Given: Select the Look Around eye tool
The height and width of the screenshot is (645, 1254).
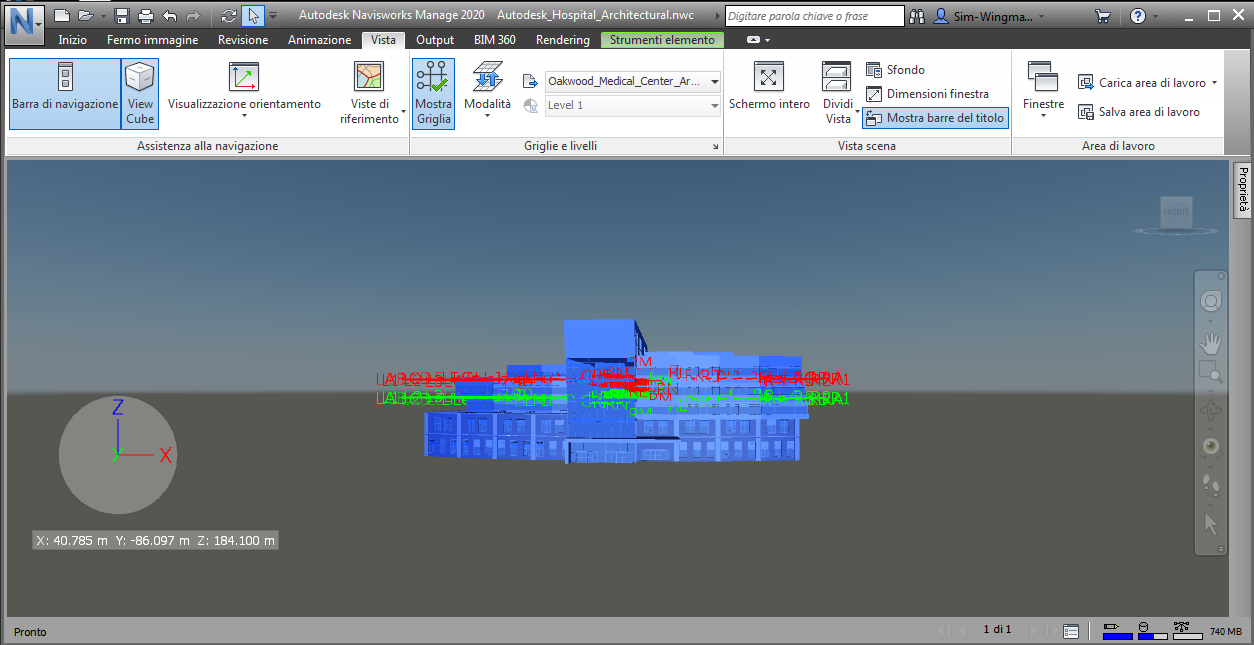Looking at the screenshot, I should point(1211,446).
